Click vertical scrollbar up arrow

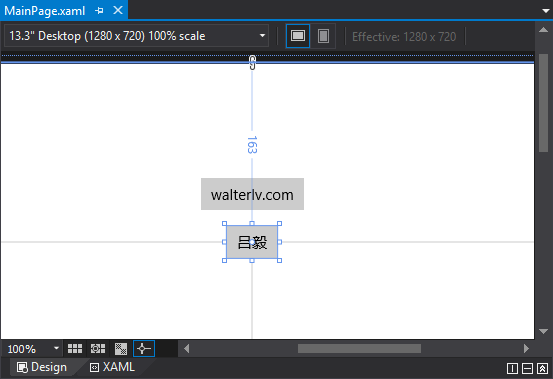click(543, 30)
